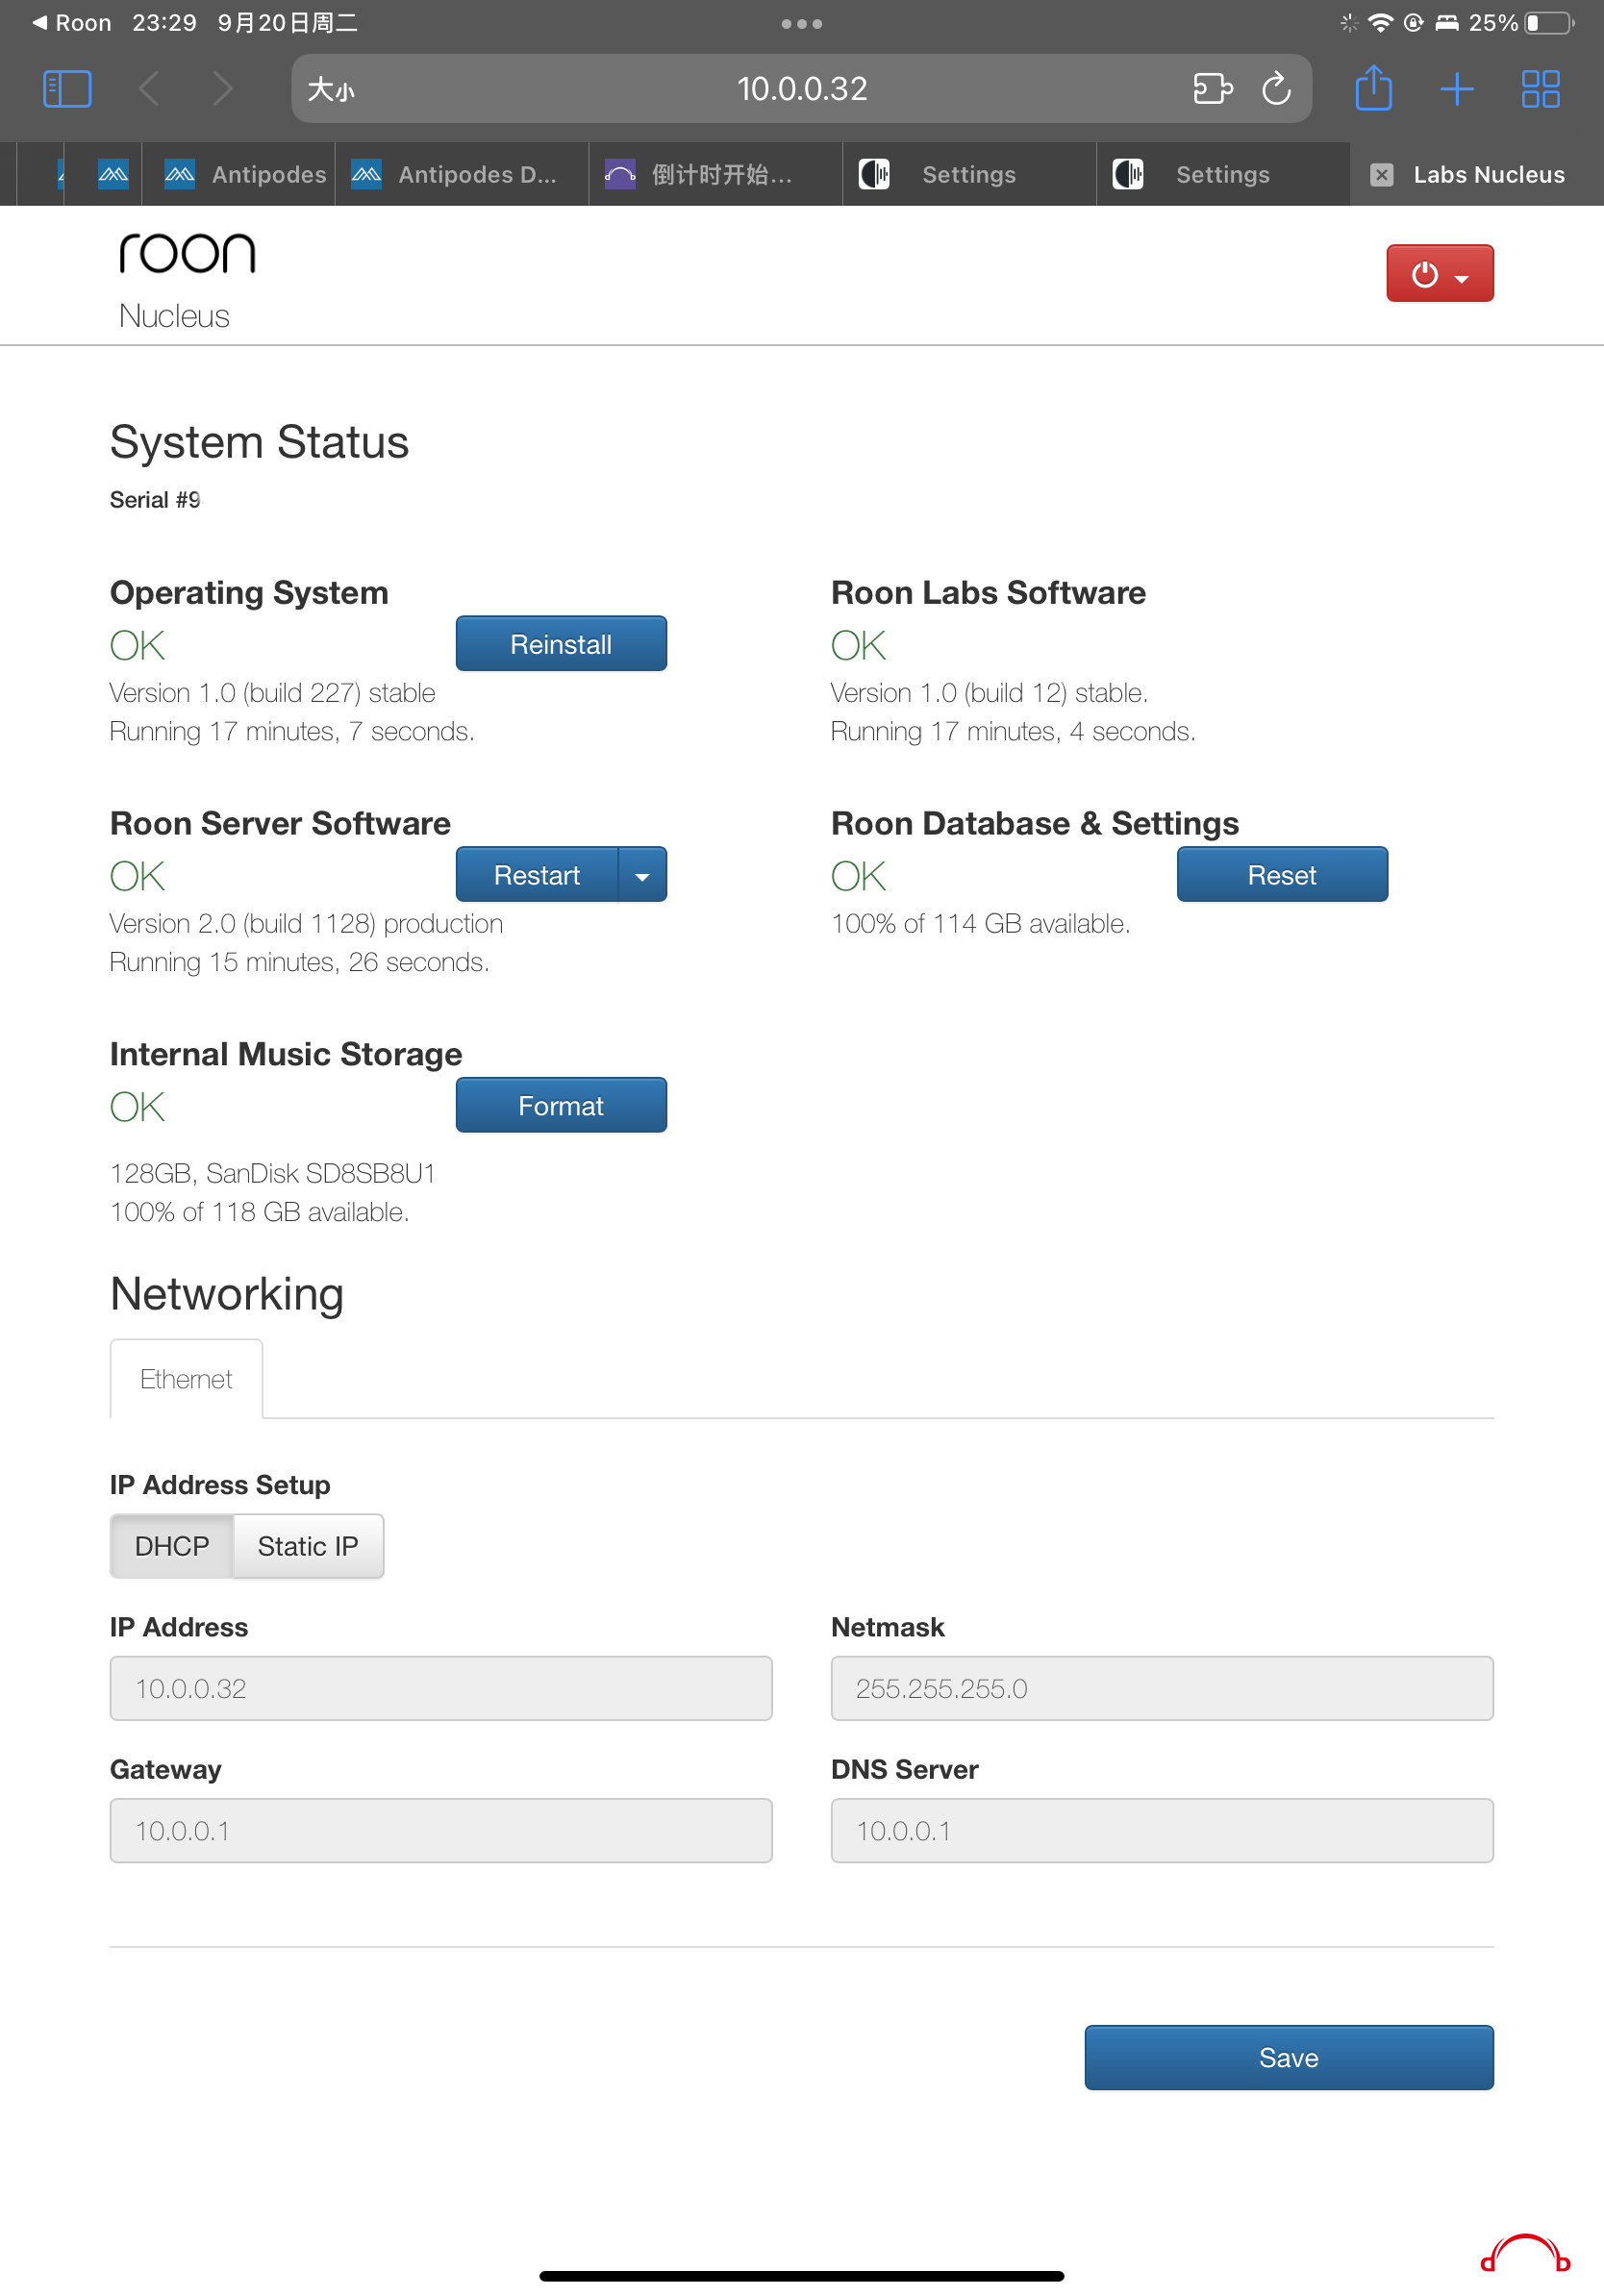
Task: Close the Labs Nucleus tab
Action: [1381, 175]
